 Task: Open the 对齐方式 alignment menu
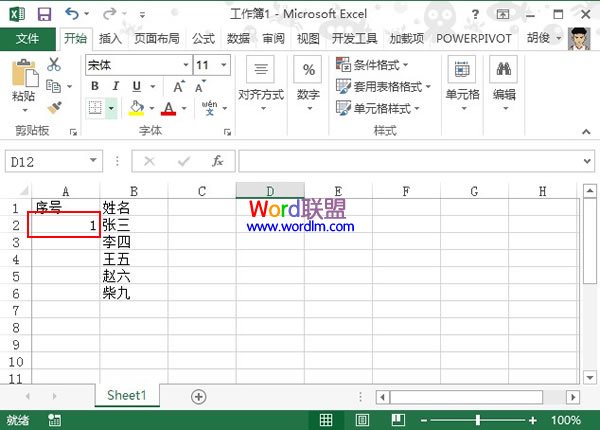tap(261, 84)
